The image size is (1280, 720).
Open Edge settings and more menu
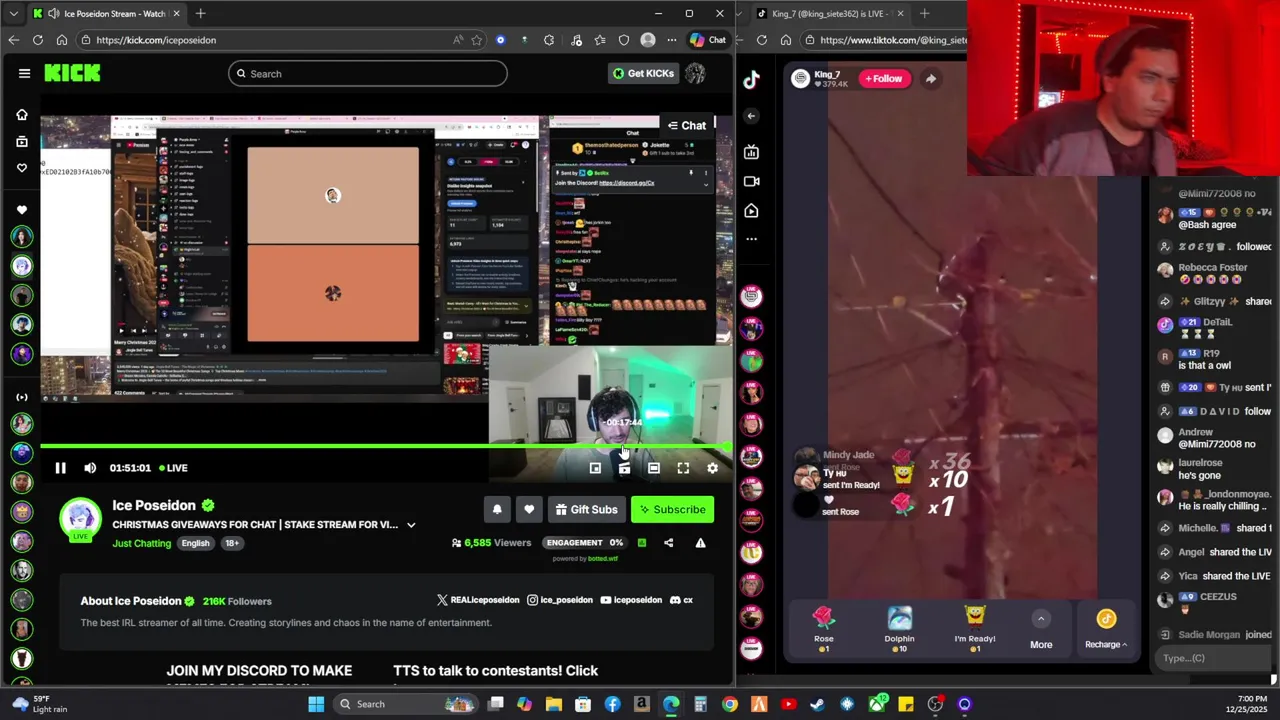pos(672,40)
